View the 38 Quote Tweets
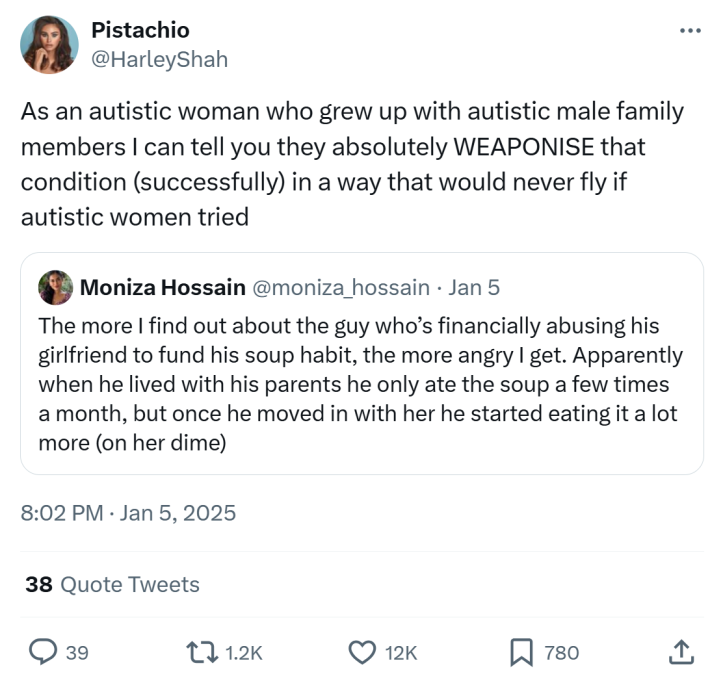This screenshot has height=685, width=710. point(112,584)
